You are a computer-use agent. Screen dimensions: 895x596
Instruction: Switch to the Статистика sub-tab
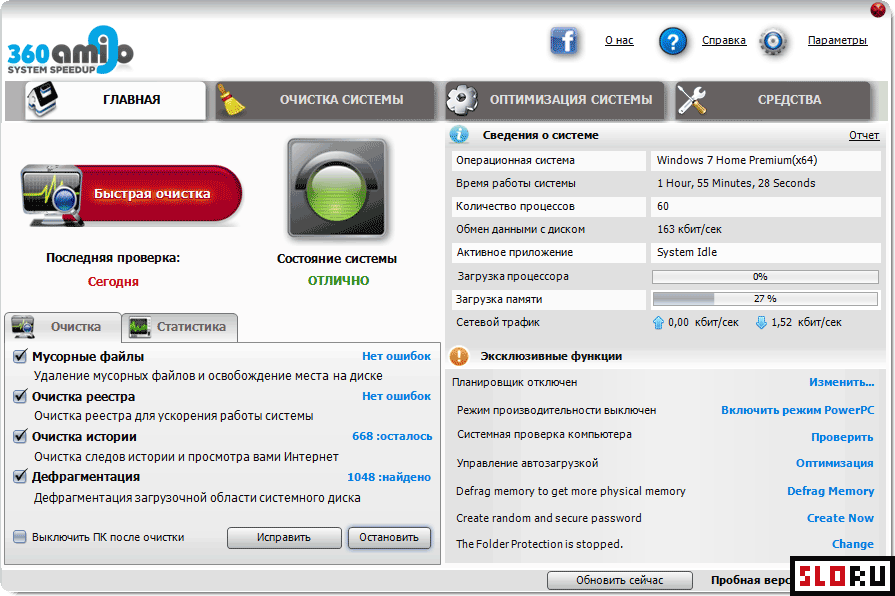[x=180, y=327]
